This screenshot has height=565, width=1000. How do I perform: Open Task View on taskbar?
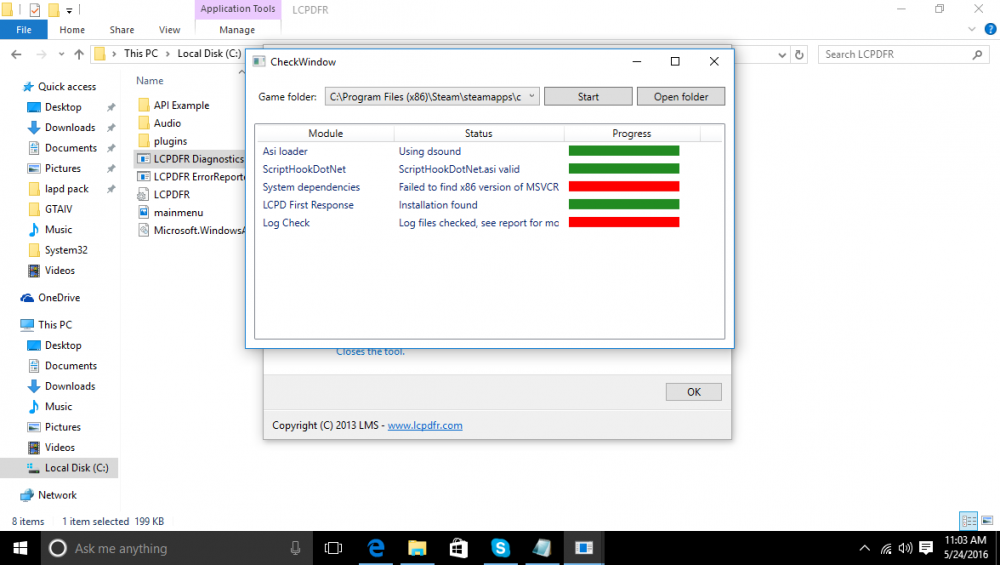333,548
